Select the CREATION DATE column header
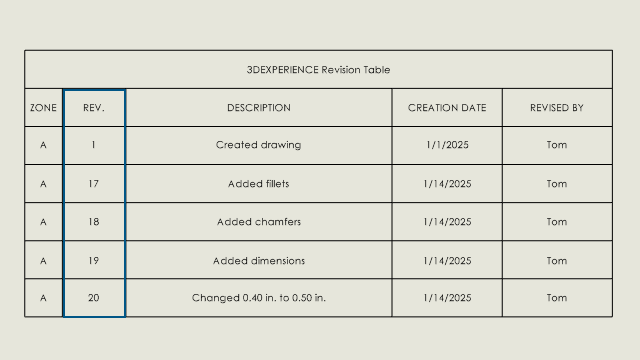This screenshot has width=640, height=360. [x=447, y=108]
